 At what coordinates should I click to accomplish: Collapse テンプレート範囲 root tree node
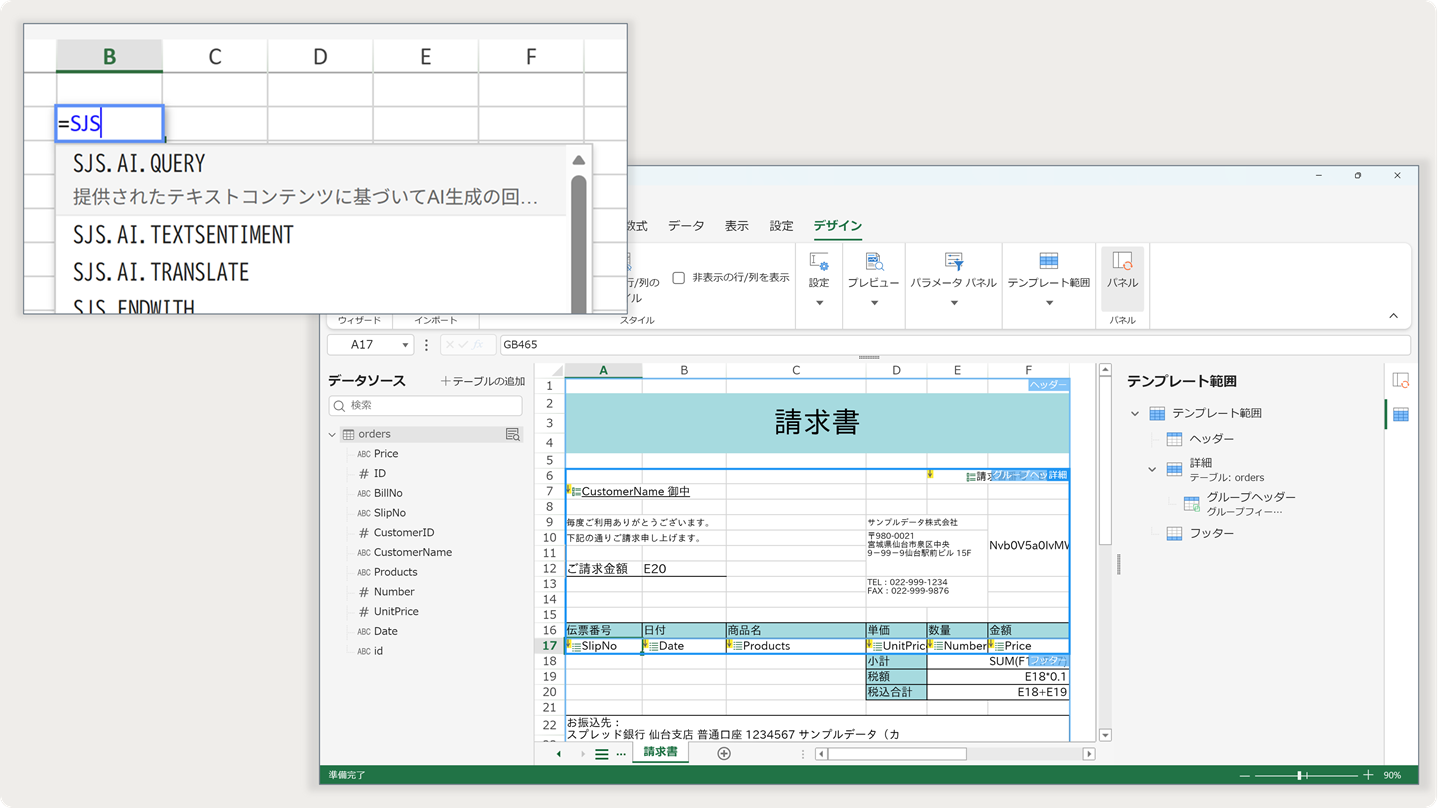pyautogui.click(x=1135, y=413)
